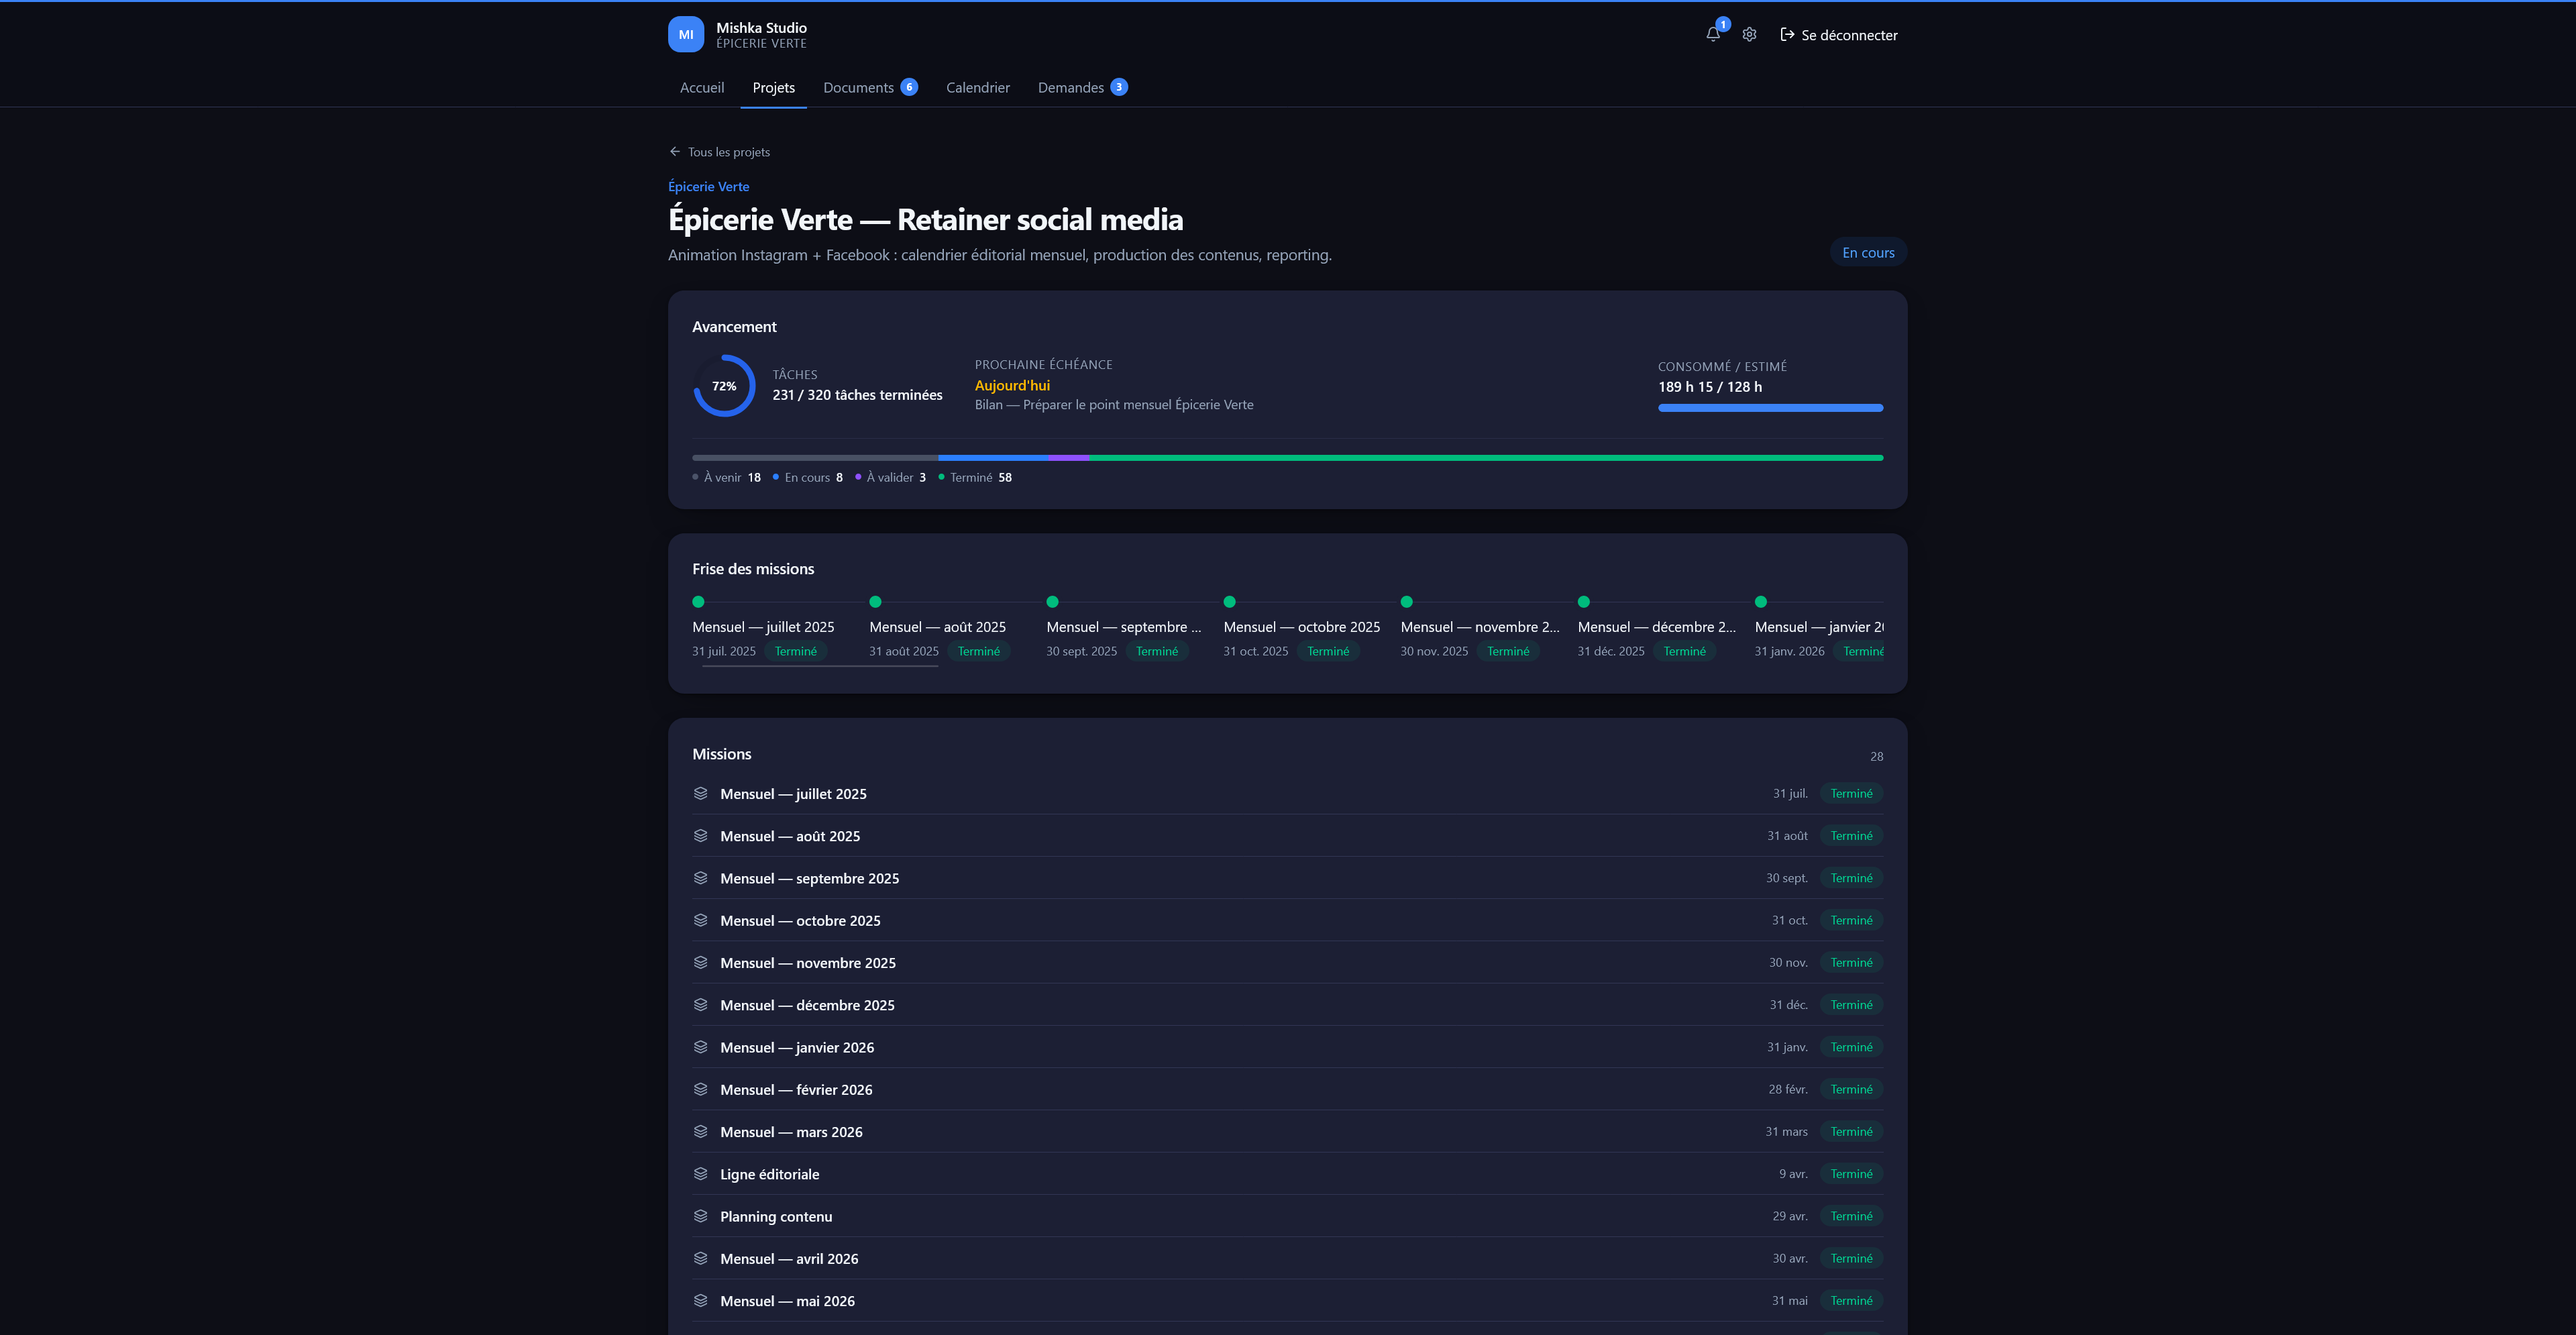
Task: Select décembre timeline dot in Frise
Action: (1584, 602)
